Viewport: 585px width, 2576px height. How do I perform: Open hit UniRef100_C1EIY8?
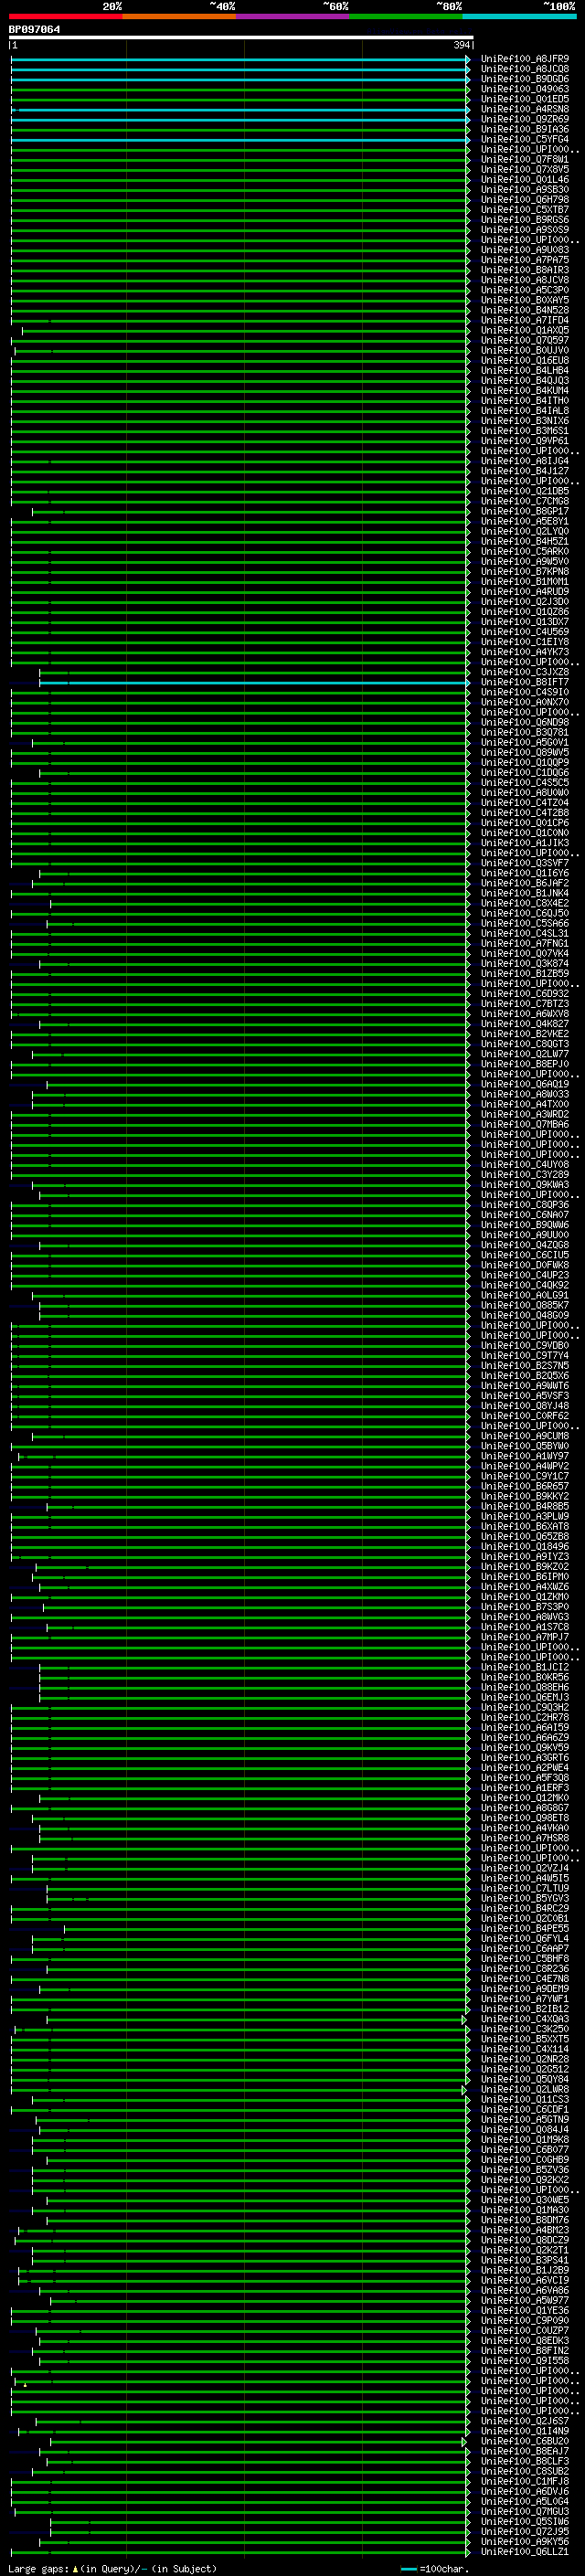(524, 642)
